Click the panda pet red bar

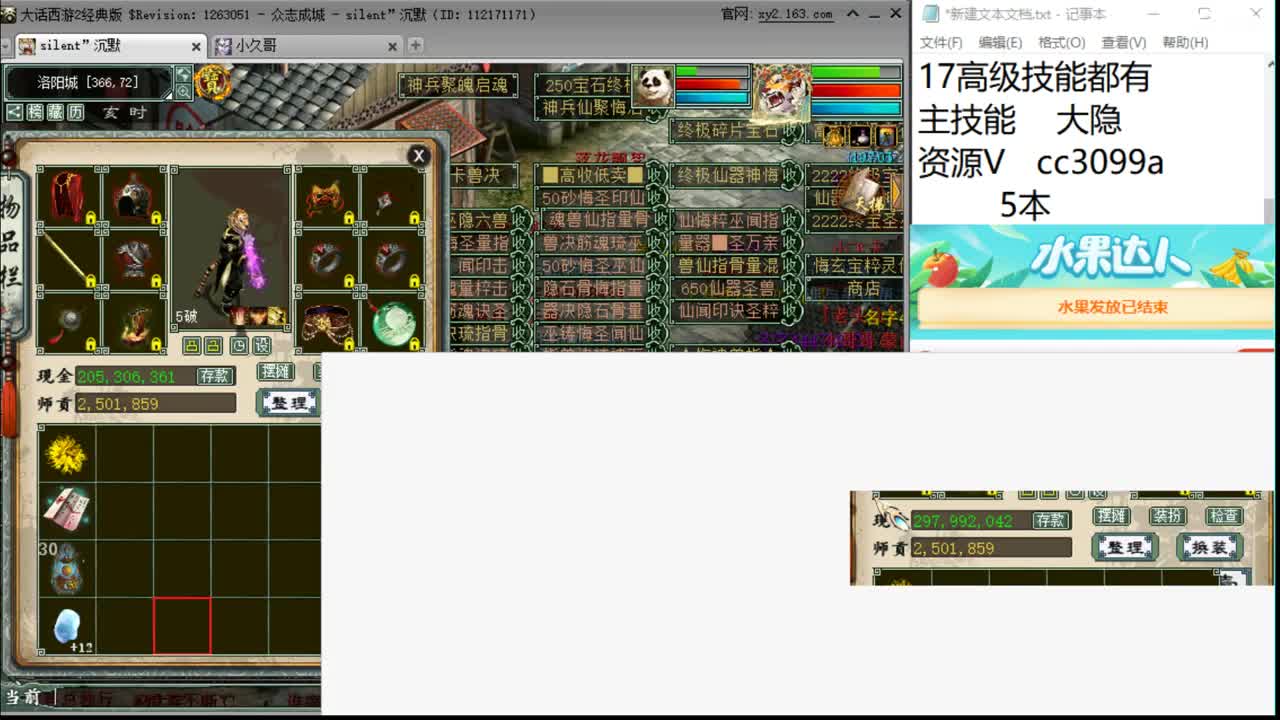pyautogui.click(x=712, y=85)
